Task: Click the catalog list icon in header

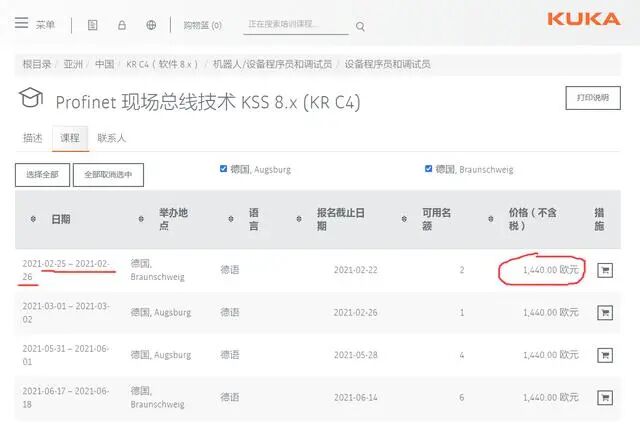Action: tap(93, 25)
